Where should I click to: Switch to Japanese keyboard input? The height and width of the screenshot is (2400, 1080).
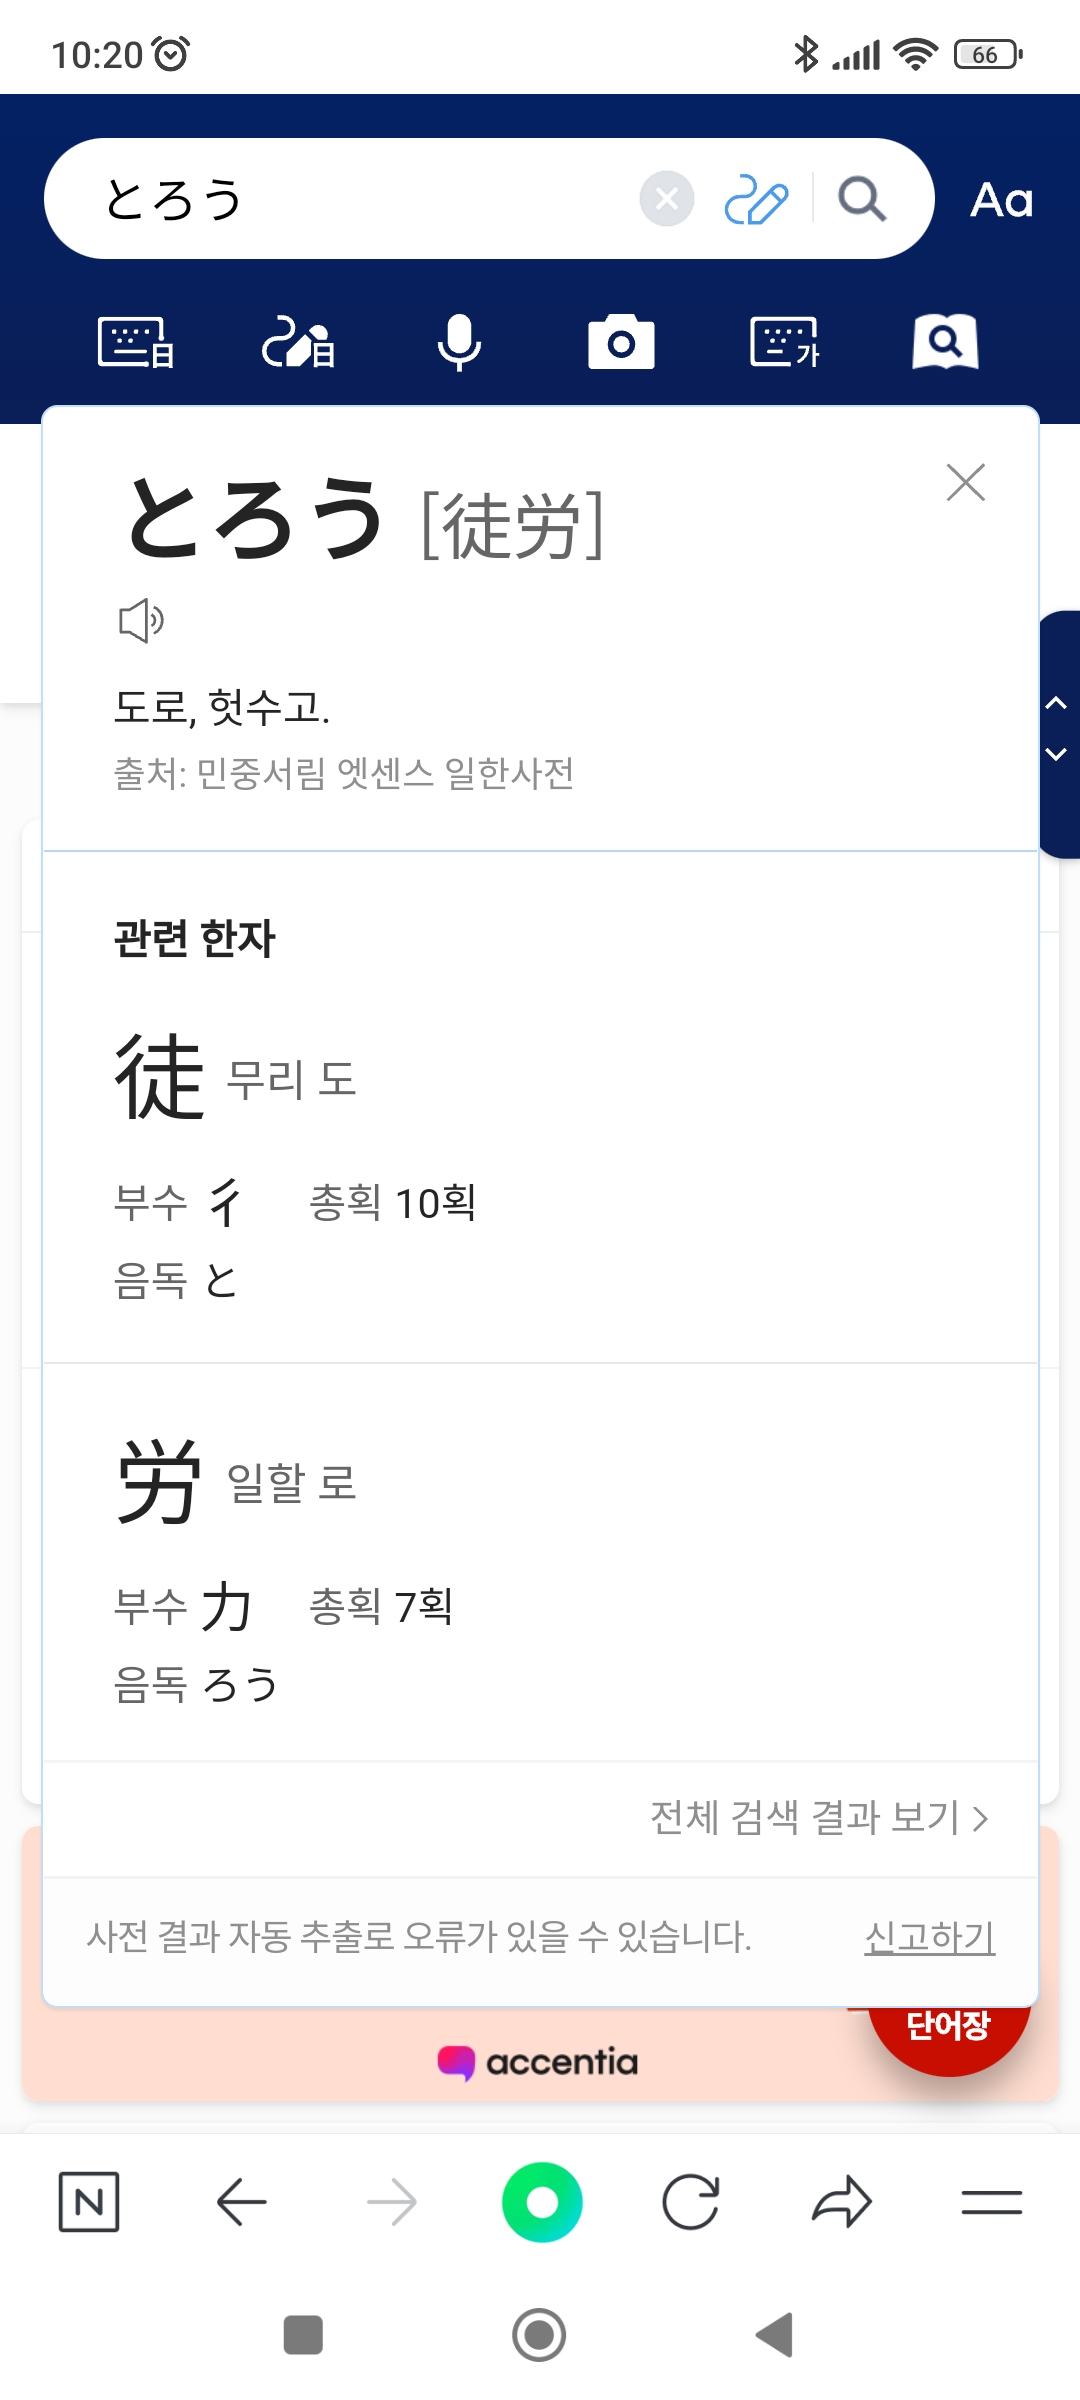pos(136,343)
